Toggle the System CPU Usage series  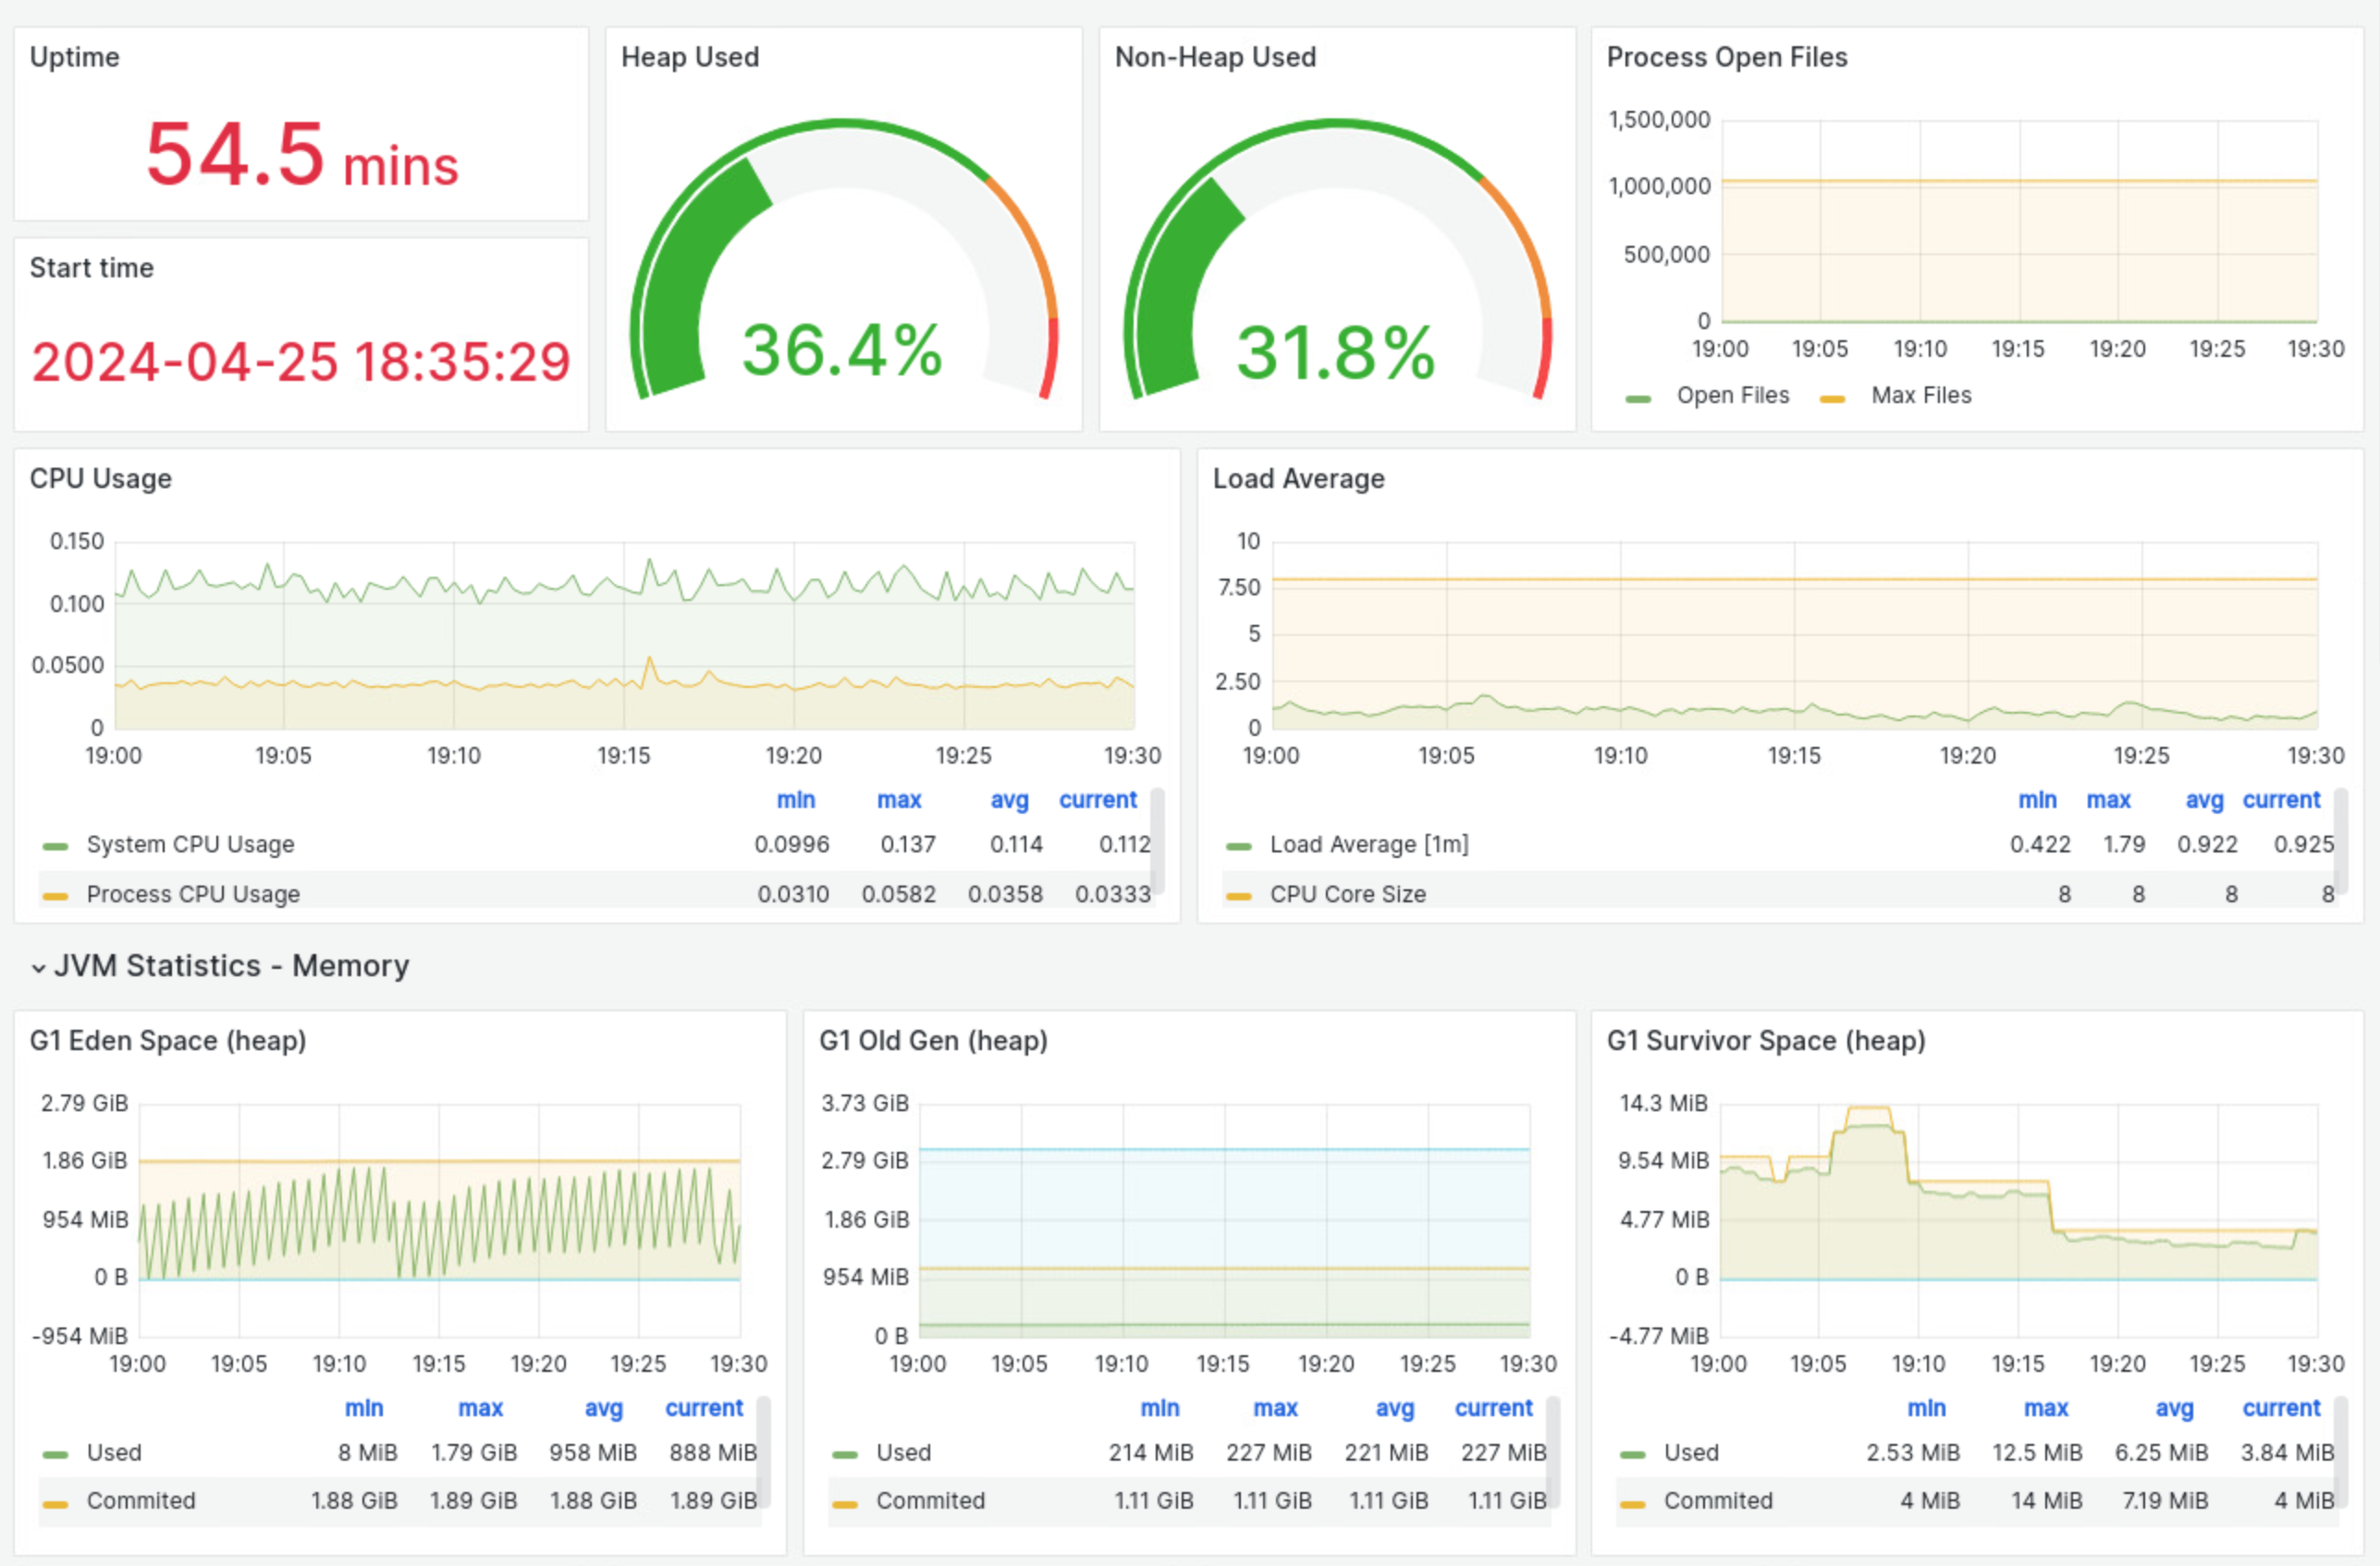[191, 845]
